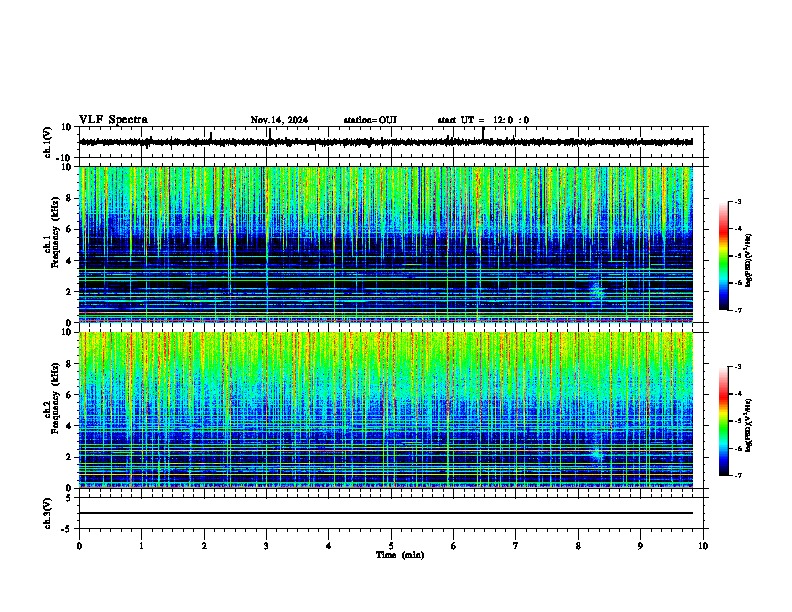Click the ch.1 voltage waveform trace
Screen dimensions: 792x612
coord(386,142)
